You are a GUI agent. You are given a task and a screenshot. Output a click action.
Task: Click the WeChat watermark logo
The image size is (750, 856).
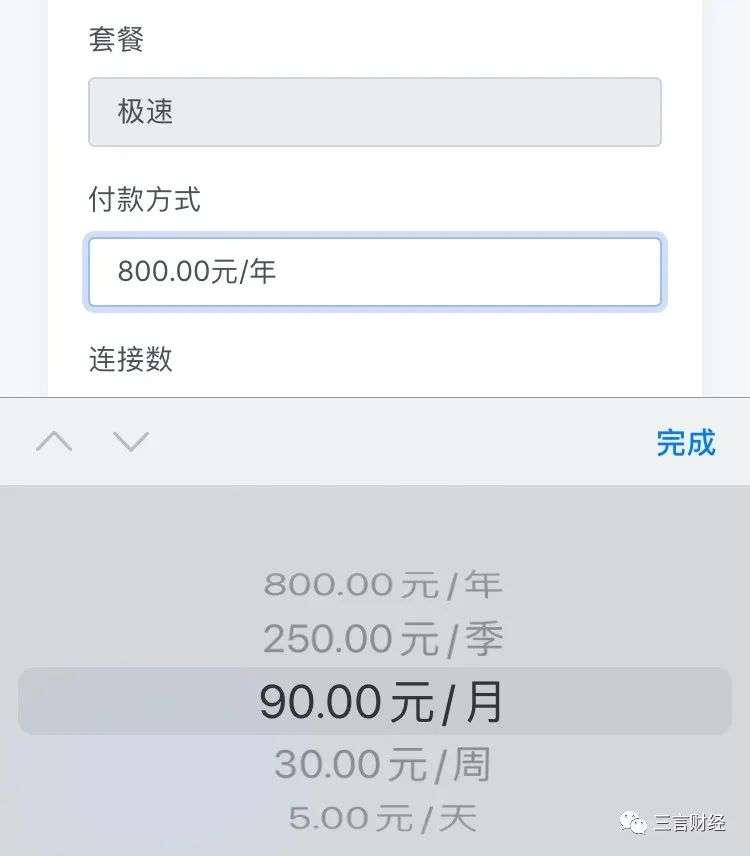(x=633, y=822)
